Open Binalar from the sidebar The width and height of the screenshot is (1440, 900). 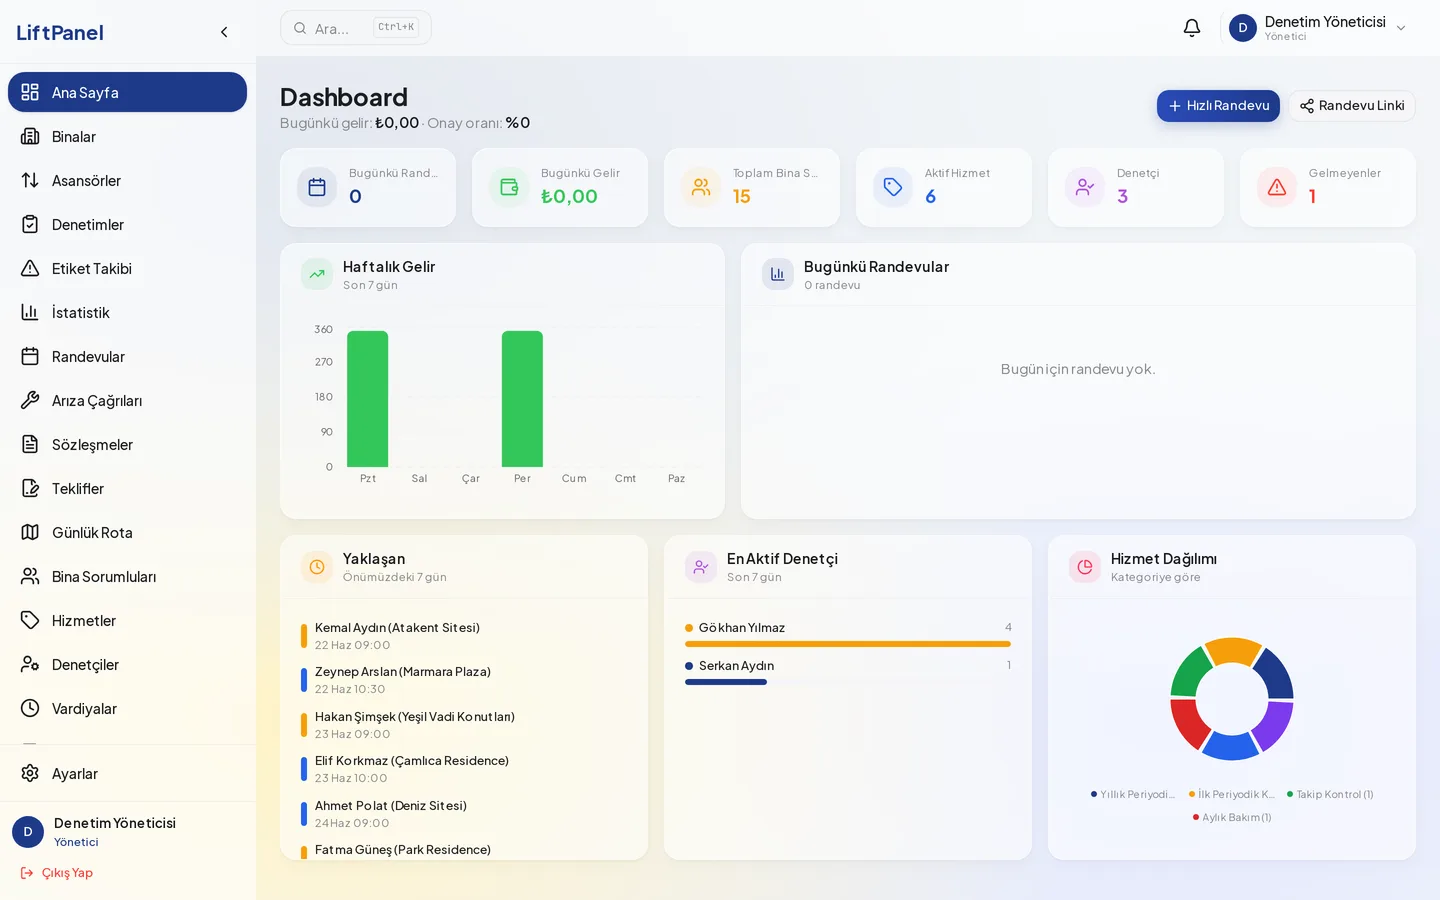click(x=127, y=136)
